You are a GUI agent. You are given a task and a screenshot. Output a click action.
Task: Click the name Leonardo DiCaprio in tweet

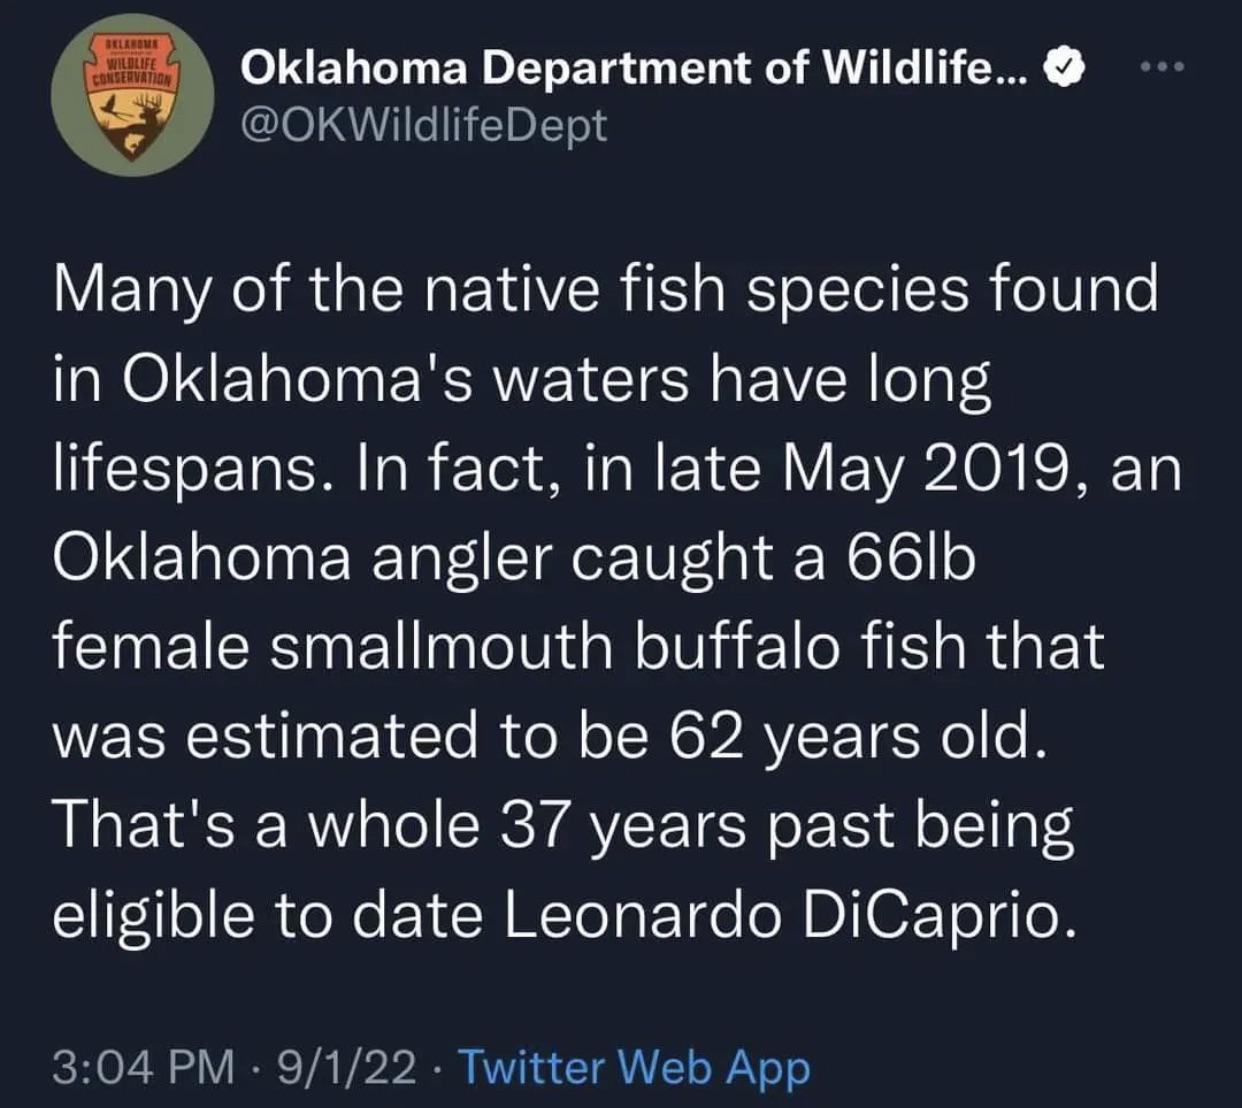click(x=789, y=915)
